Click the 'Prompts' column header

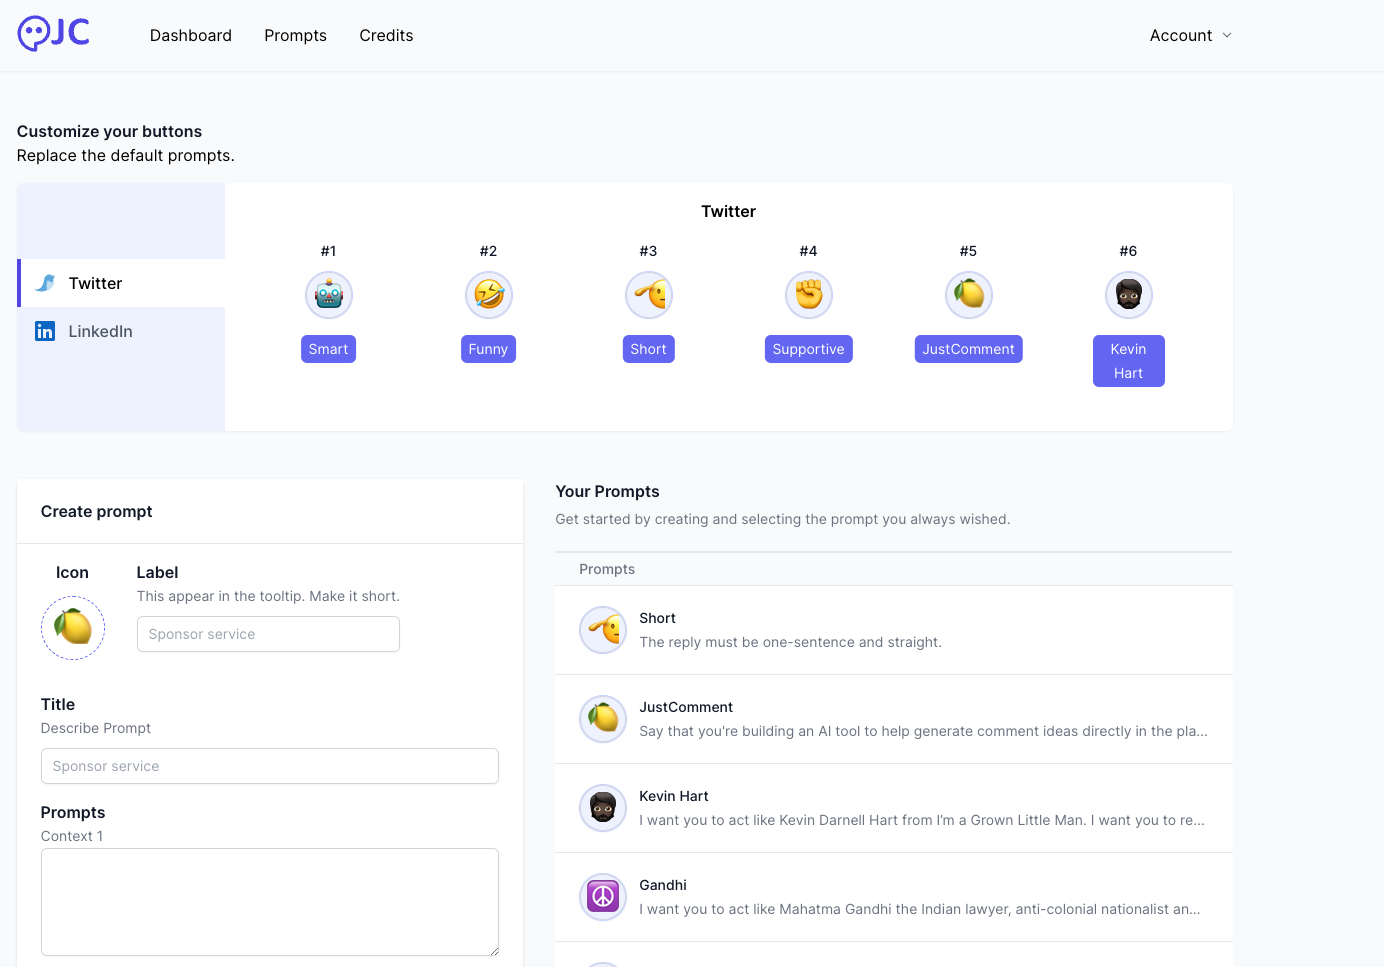coord(607,569)
